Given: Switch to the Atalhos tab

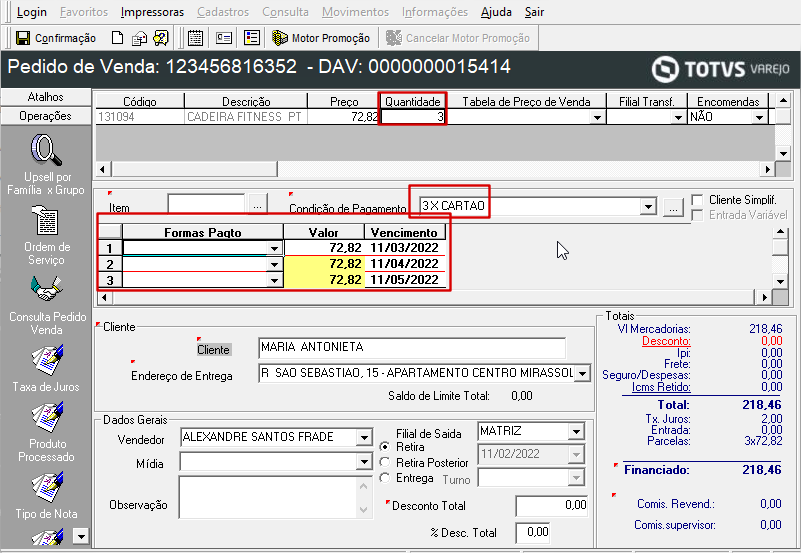Looking at the screenshot, I should click(45, 97).
